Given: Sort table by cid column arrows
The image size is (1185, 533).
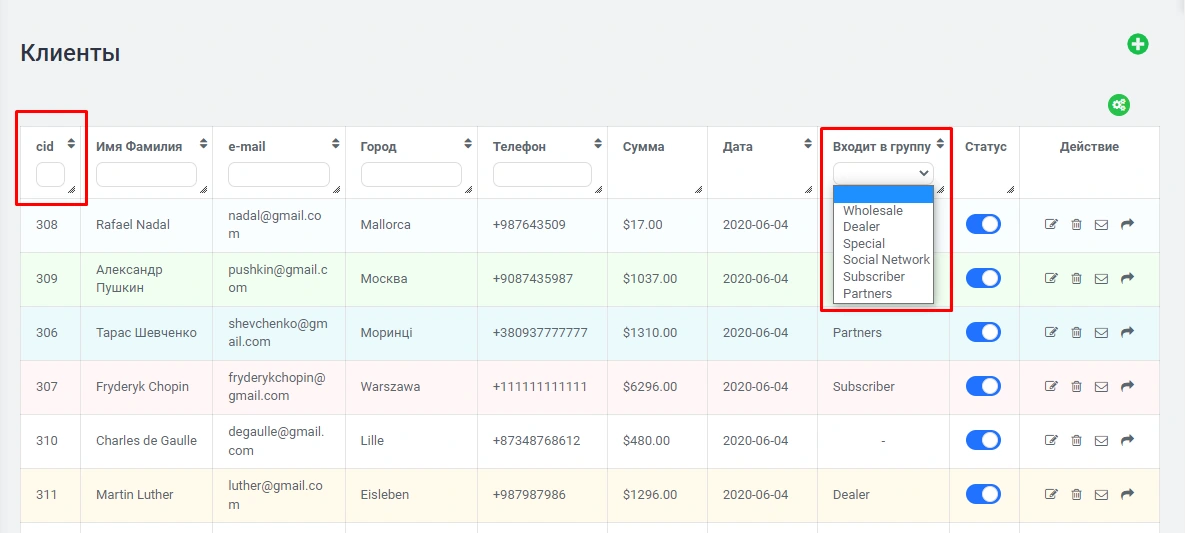Looking at the screenshot, I should coord(70,146).
